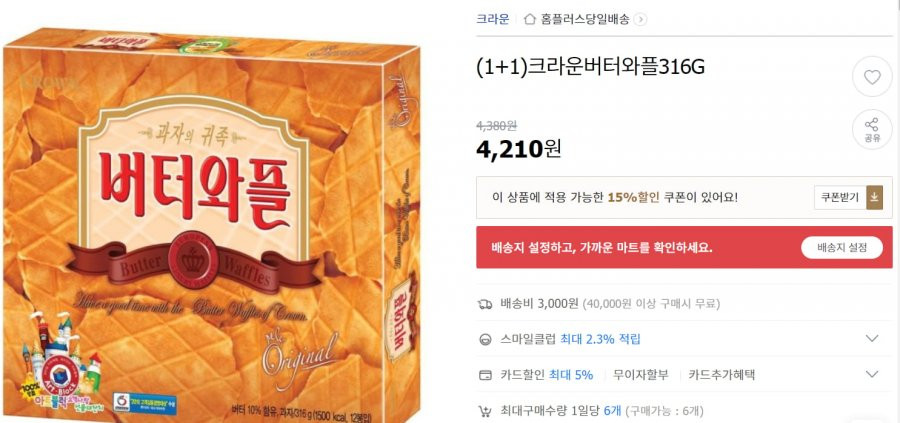Click the delivery truck icon by 배송비
The image size is (900, 423).
pos(485,304)
